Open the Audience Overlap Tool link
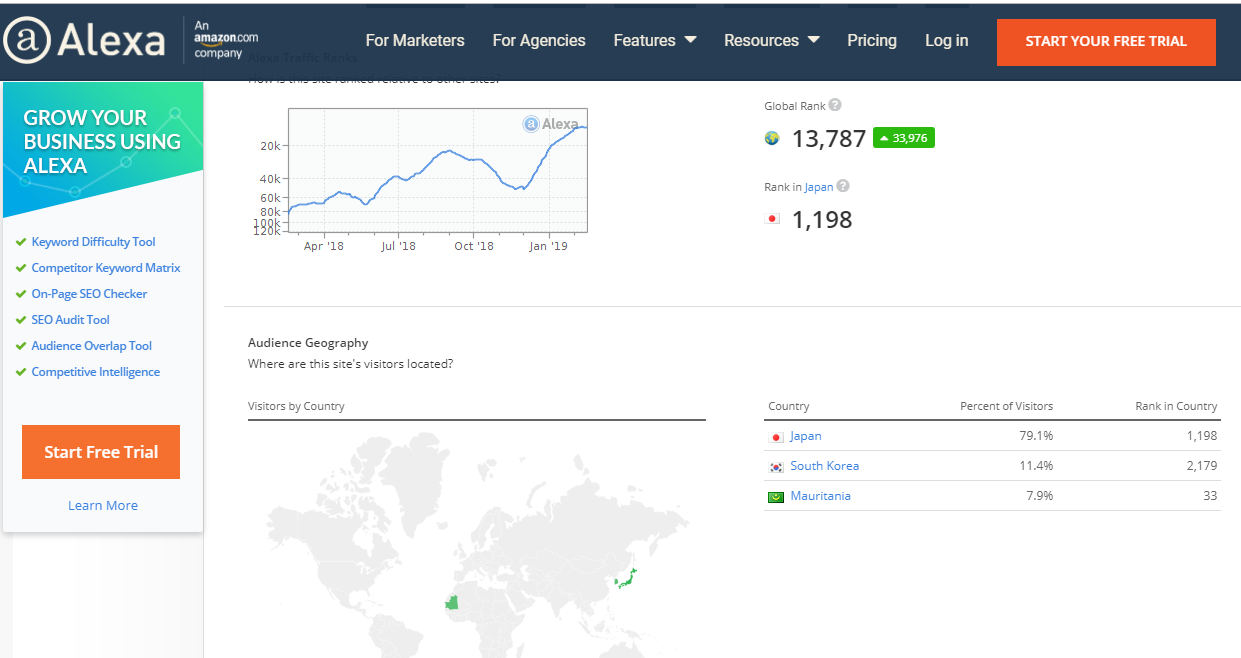 click(x=92, y=346)
